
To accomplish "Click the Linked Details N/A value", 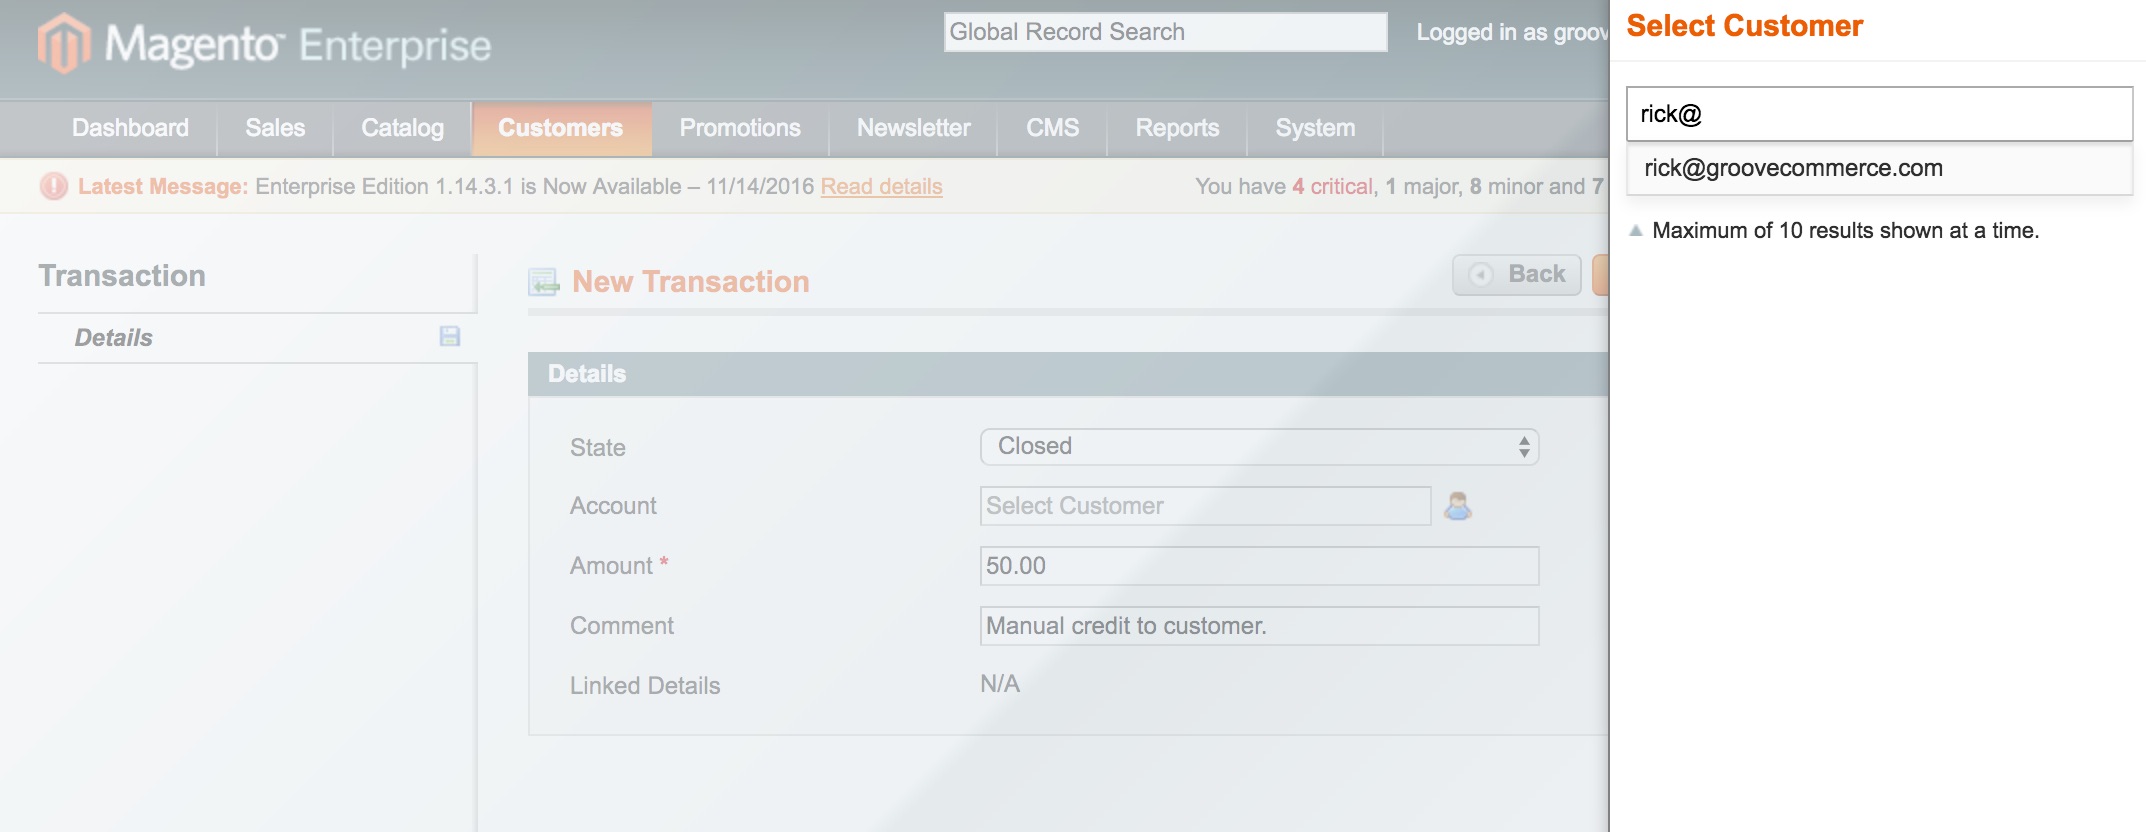I will (1000, 684).
